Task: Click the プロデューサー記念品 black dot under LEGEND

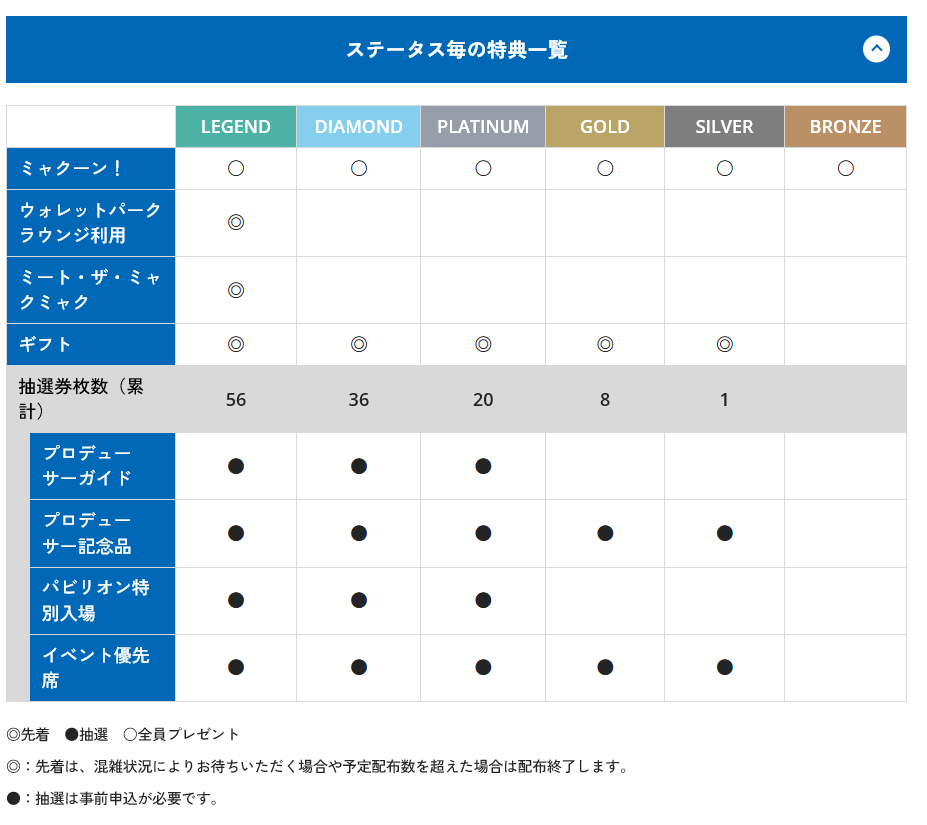Action: [x=236, y=533]
